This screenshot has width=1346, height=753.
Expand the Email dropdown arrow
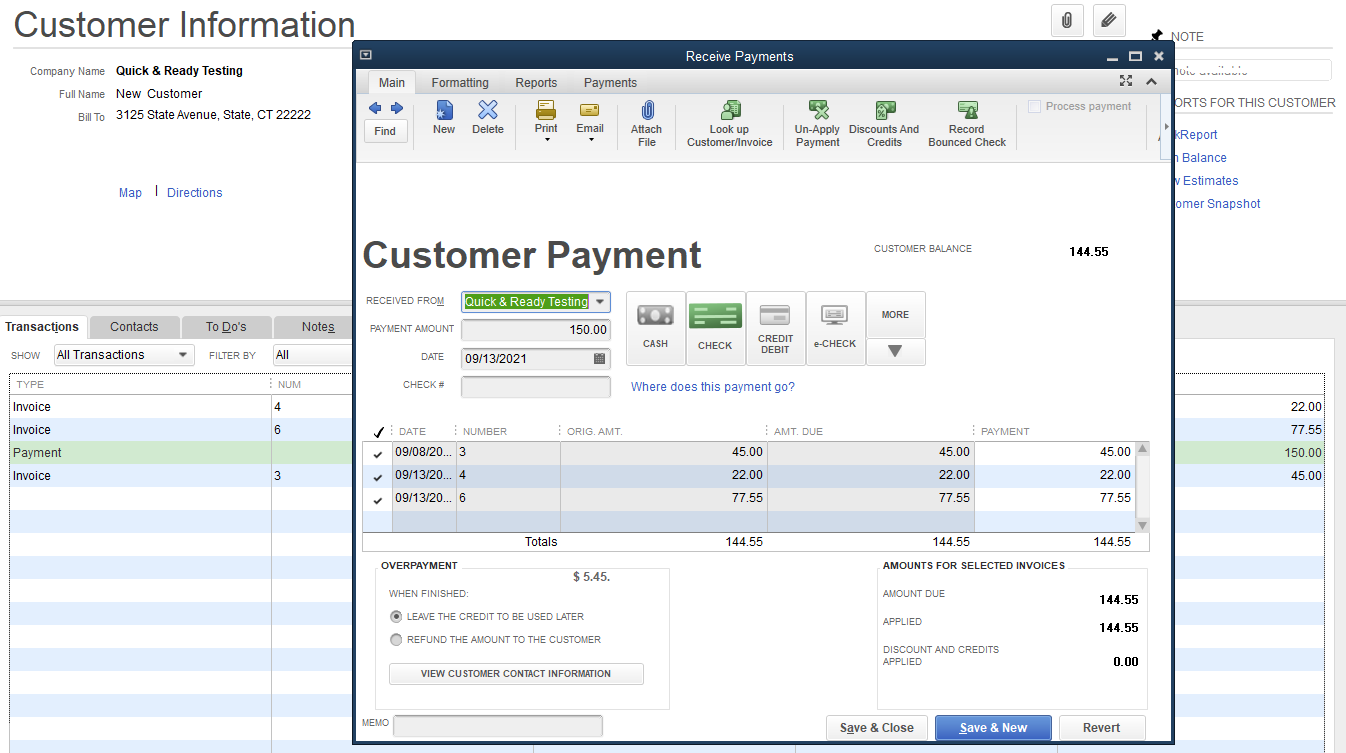coord(591,140)
